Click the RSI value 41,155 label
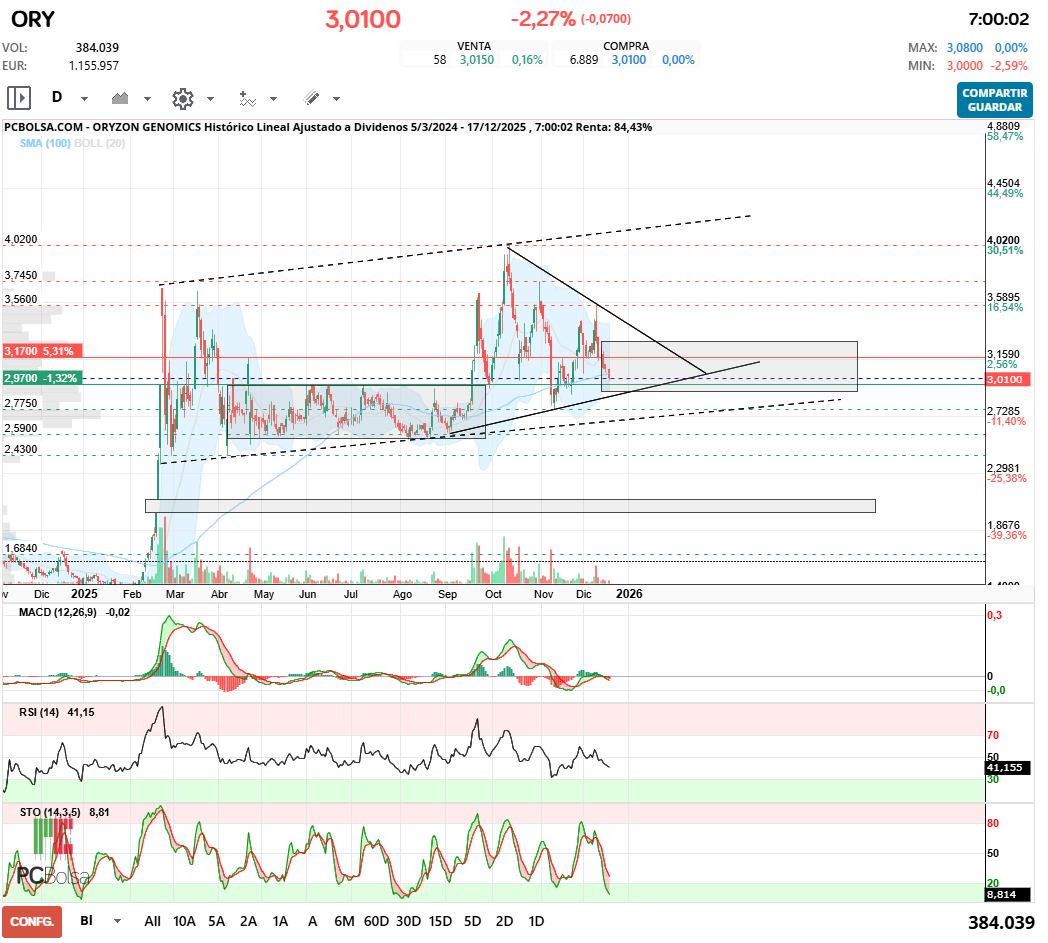The width and height of the screenshot is (1048, 943). click(x=1005, y=768)
